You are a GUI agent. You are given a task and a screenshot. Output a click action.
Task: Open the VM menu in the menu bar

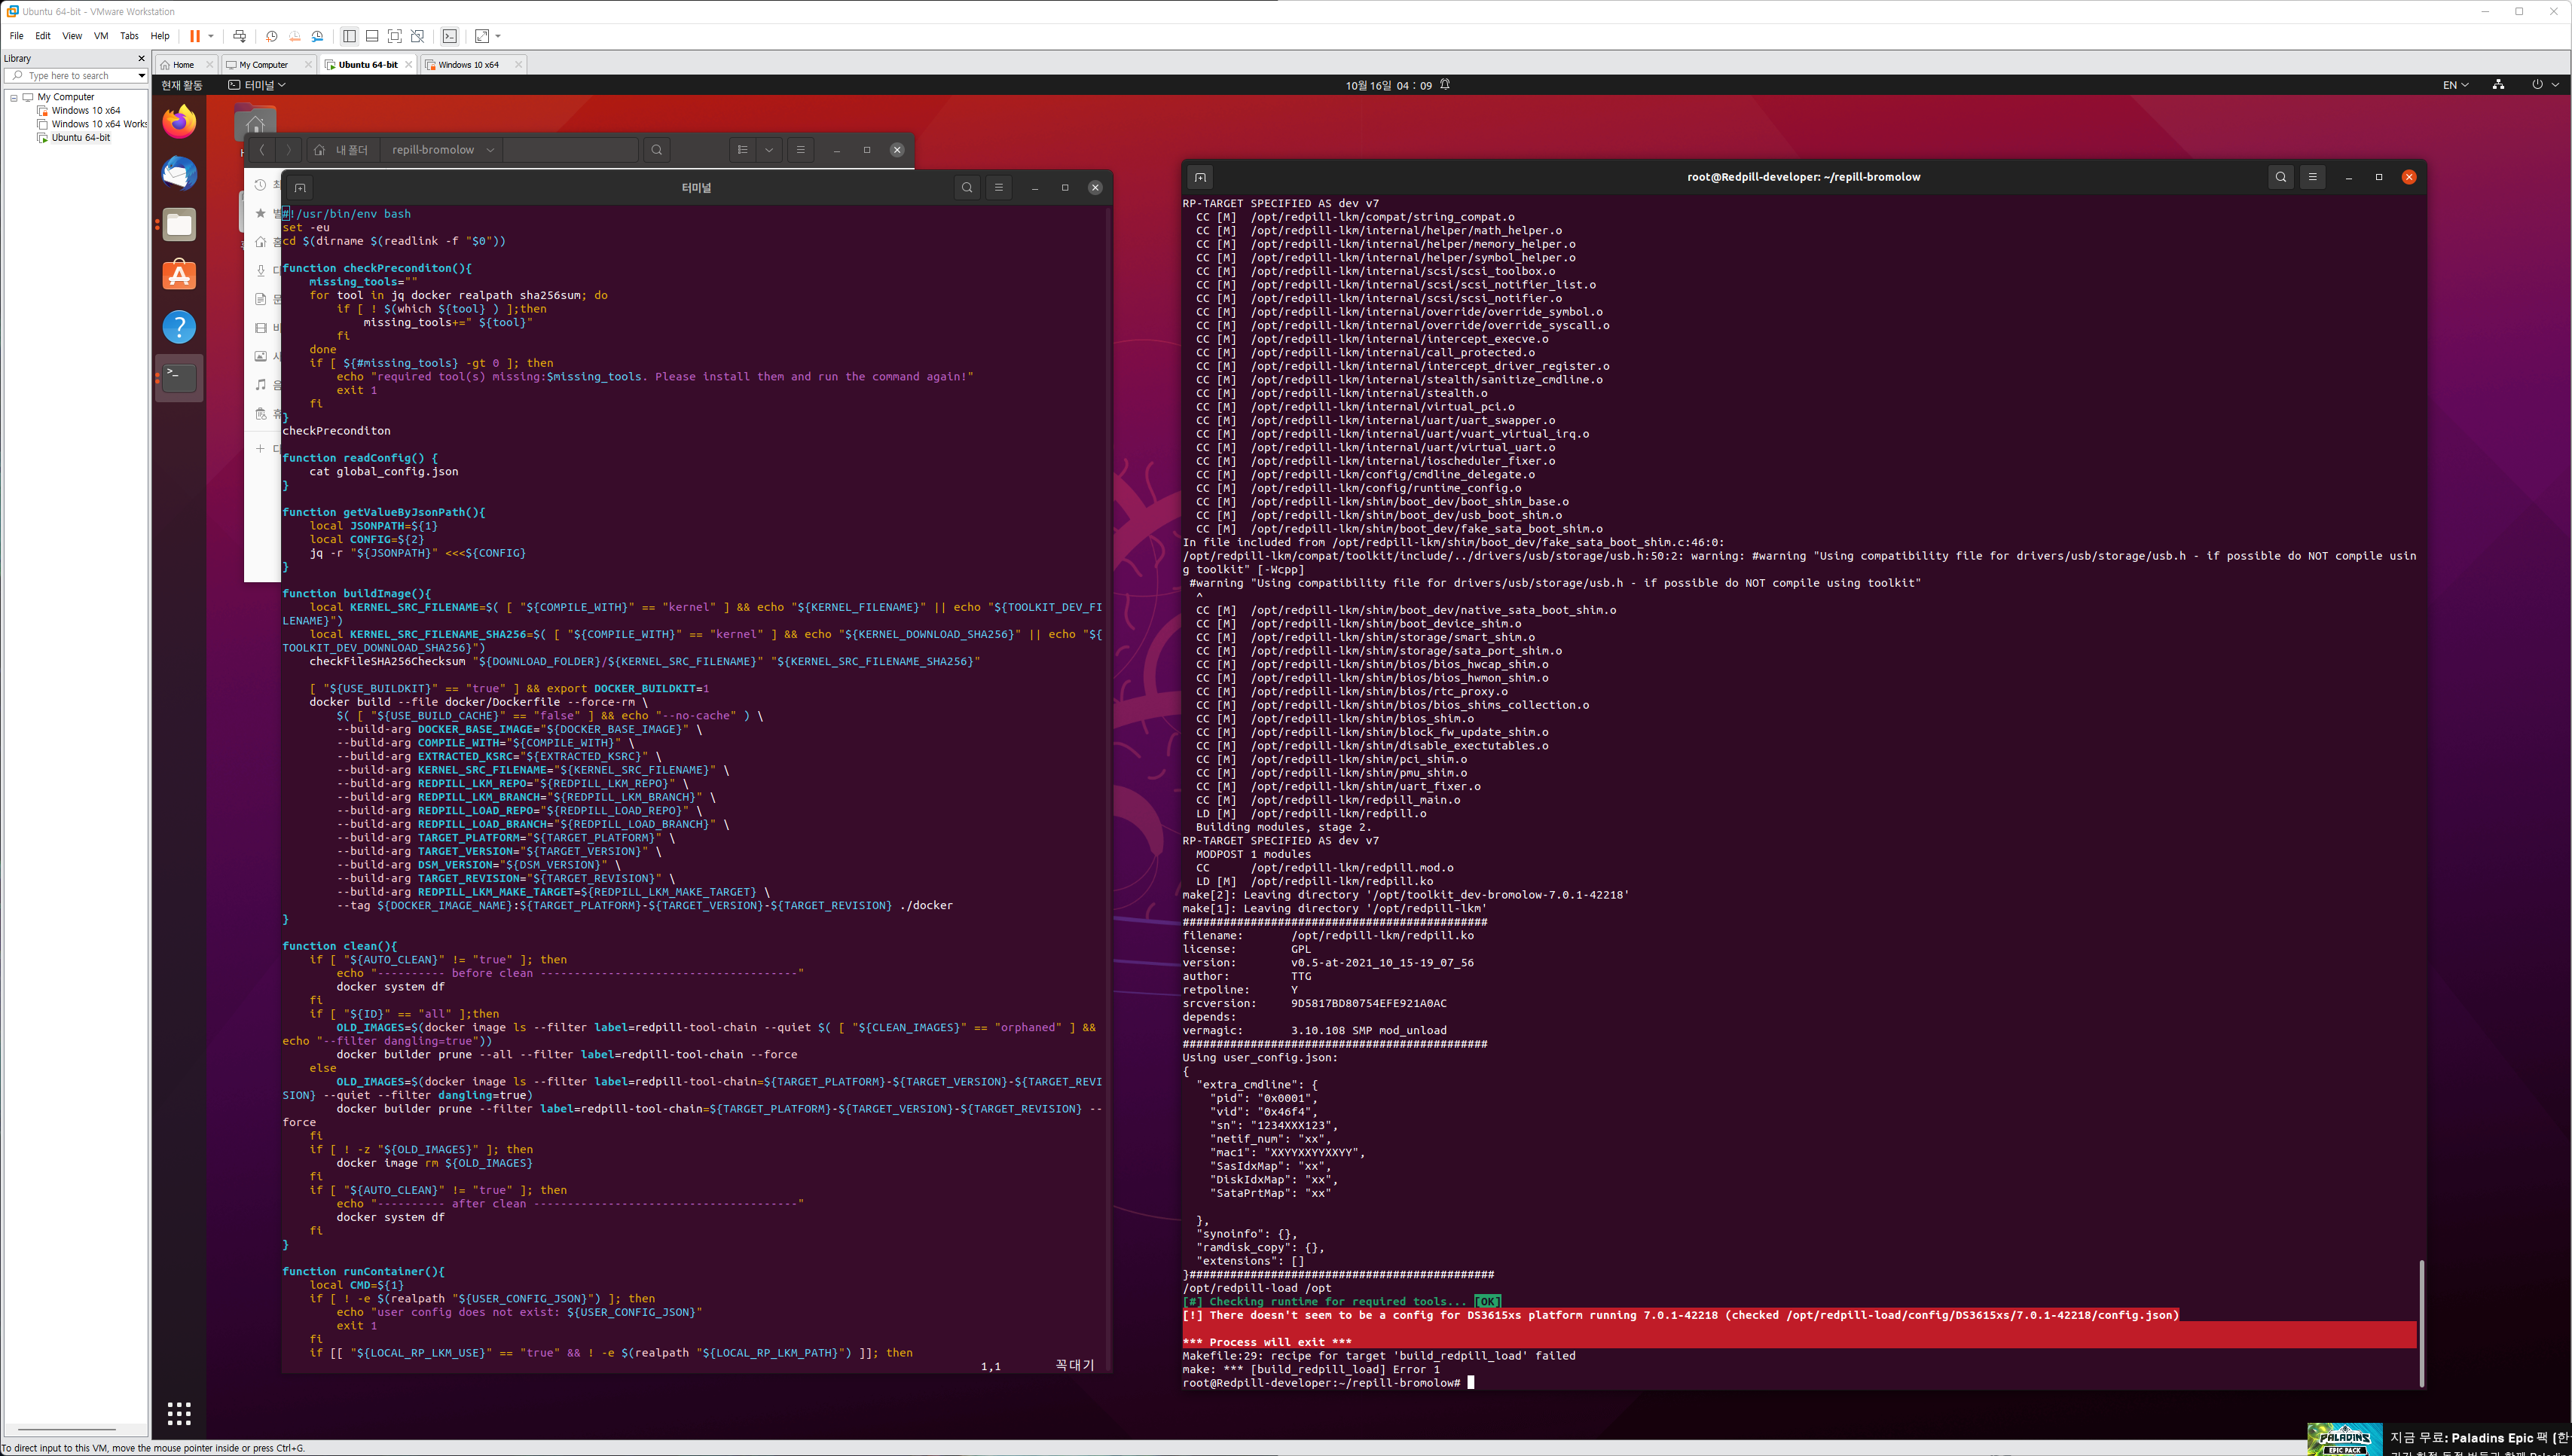pos(100,36)
